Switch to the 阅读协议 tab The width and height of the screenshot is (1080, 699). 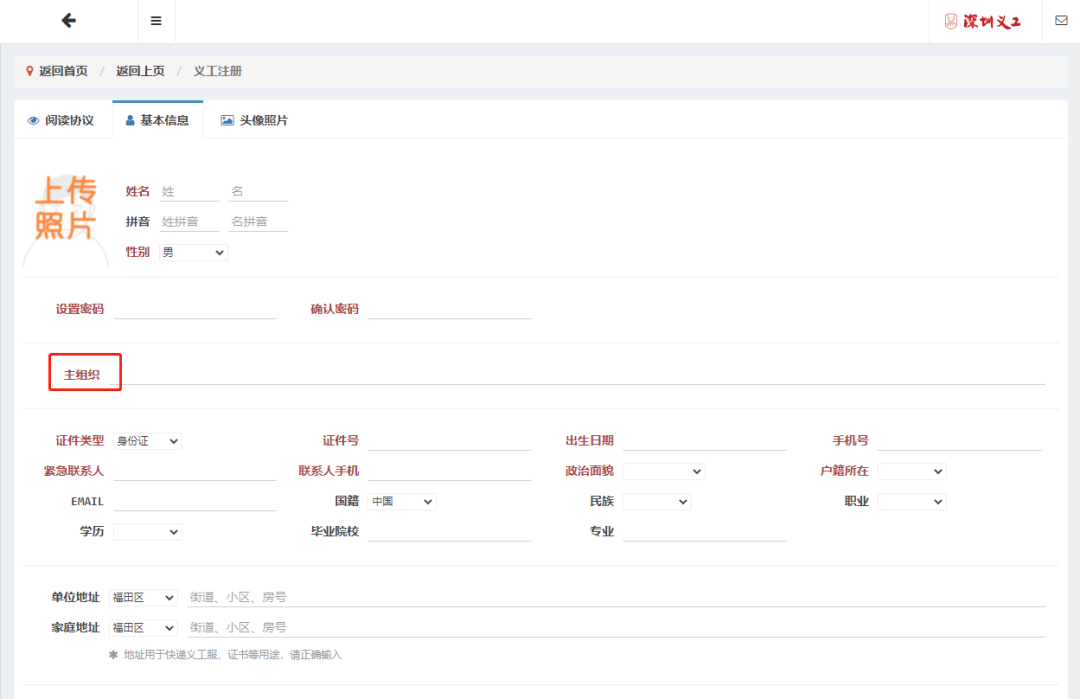coord(62,120)
